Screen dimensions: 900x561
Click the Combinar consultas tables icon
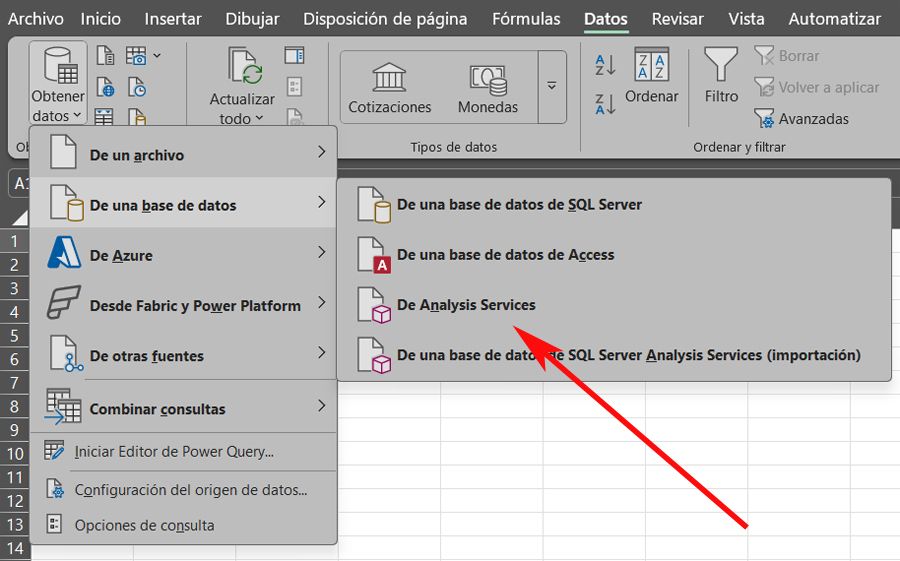pyautogui.click(x=63, y=406)
